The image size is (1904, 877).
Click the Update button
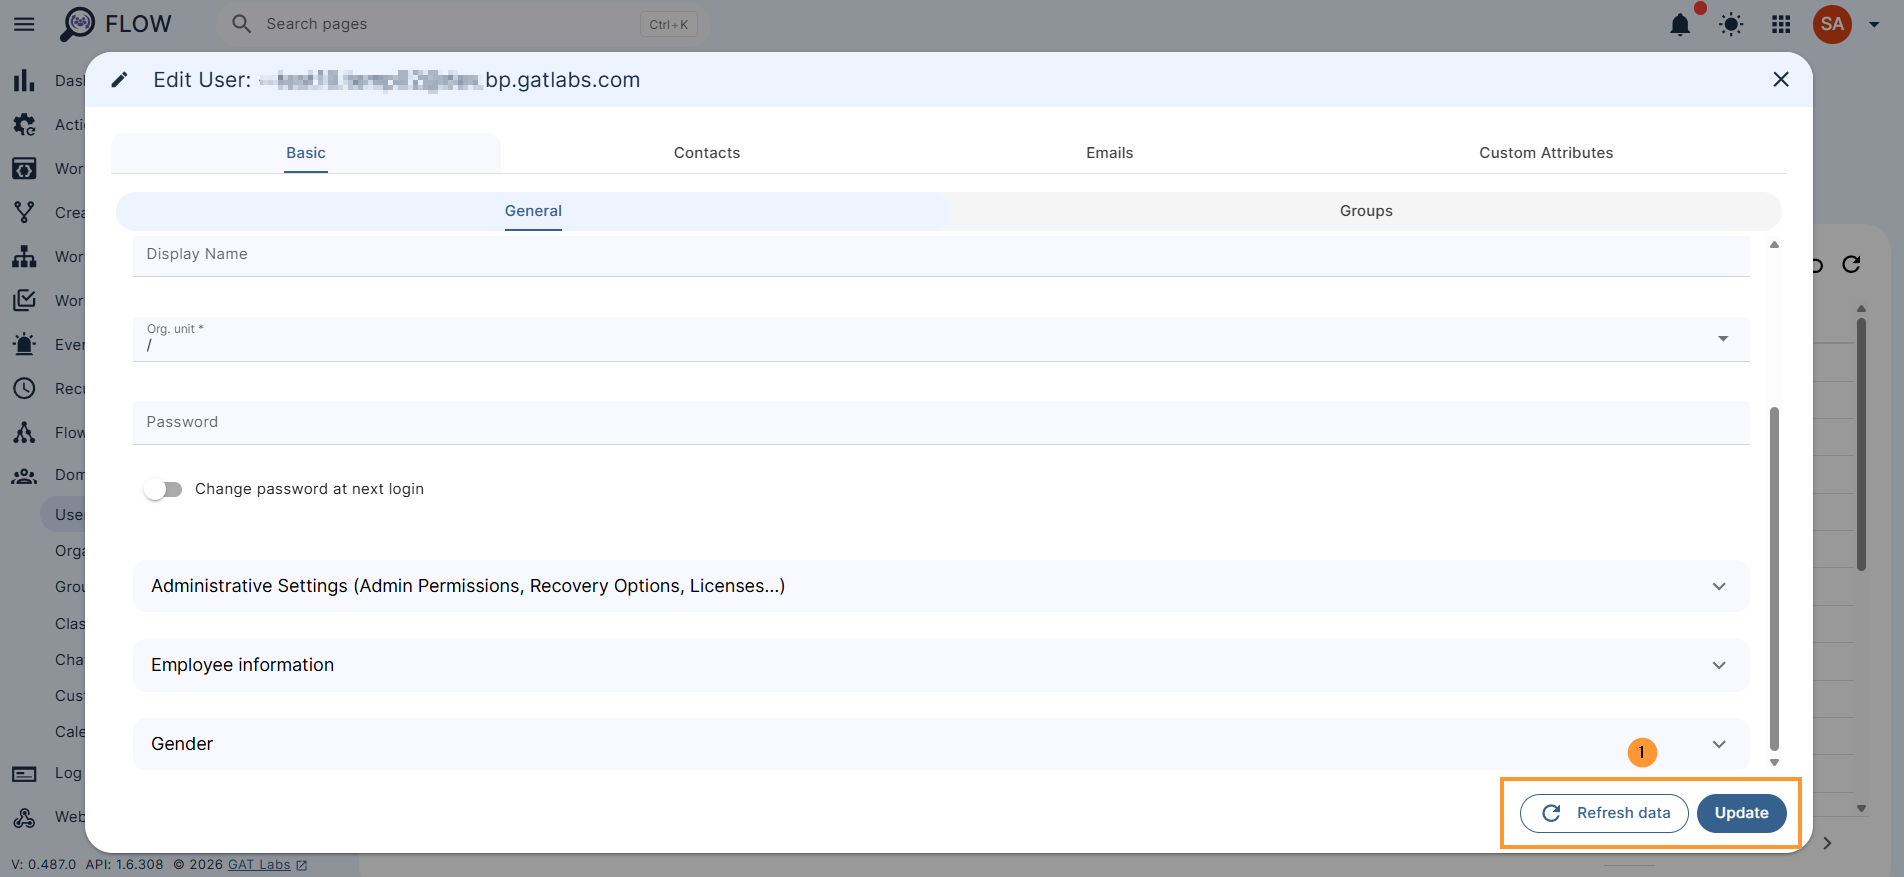coord(1741,813)
